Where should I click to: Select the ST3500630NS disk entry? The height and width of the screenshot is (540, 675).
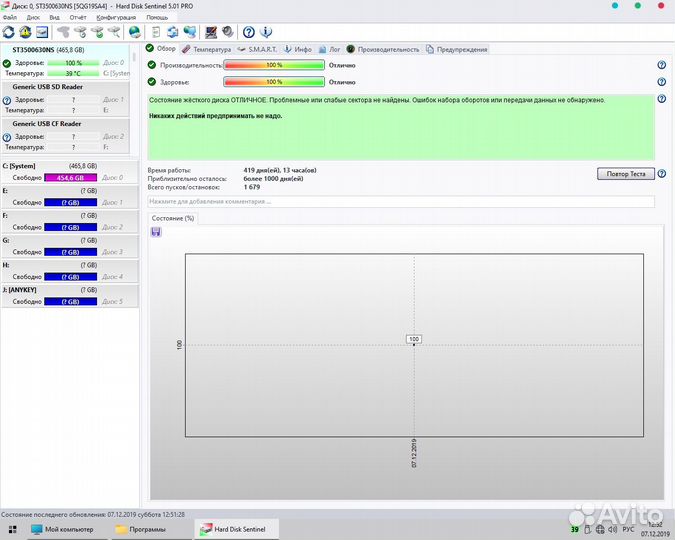click(x=65, y=61)
